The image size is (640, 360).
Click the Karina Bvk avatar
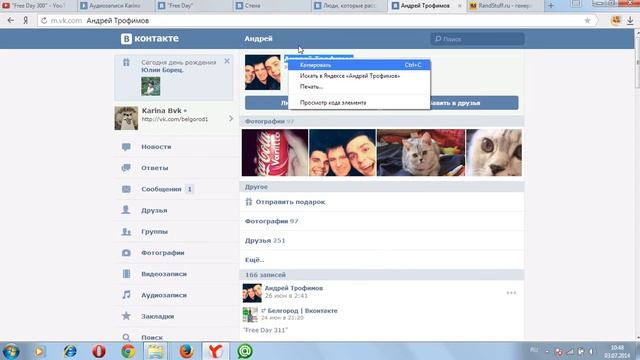point(126,118)
